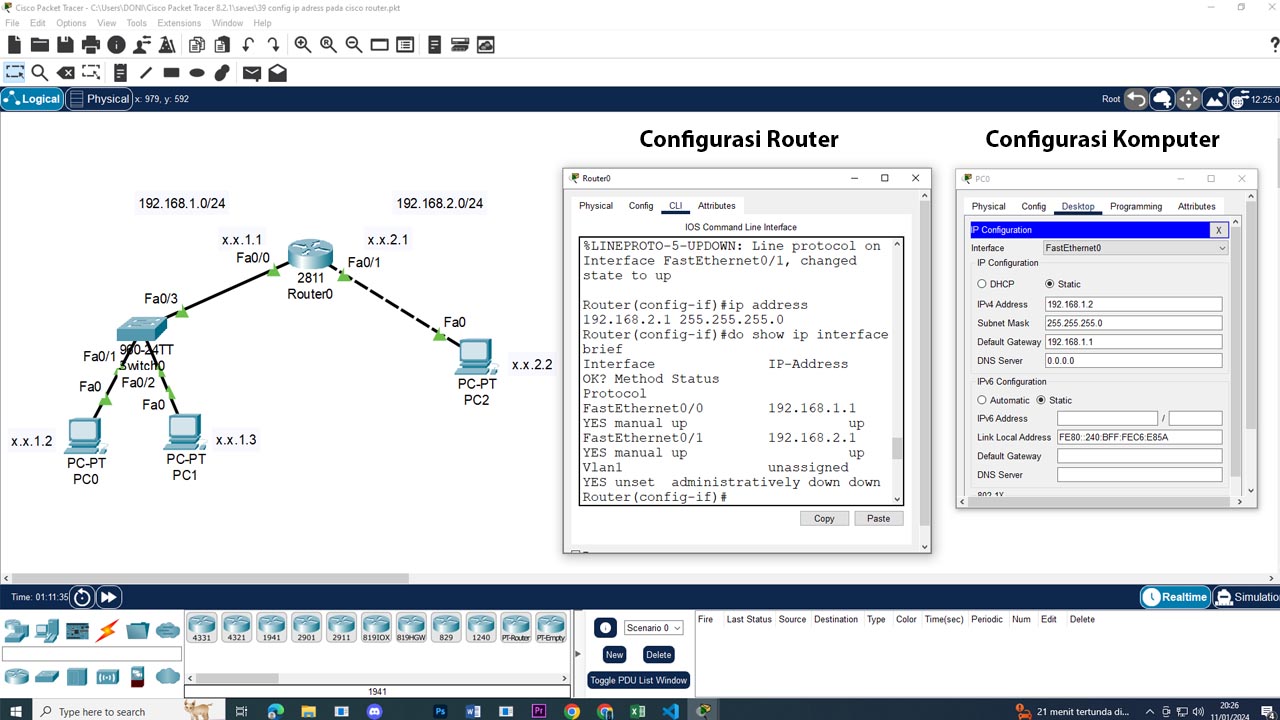1280x720 pixels.
Task: Add a note with the Place Note tool
Action: click(120, 72)
